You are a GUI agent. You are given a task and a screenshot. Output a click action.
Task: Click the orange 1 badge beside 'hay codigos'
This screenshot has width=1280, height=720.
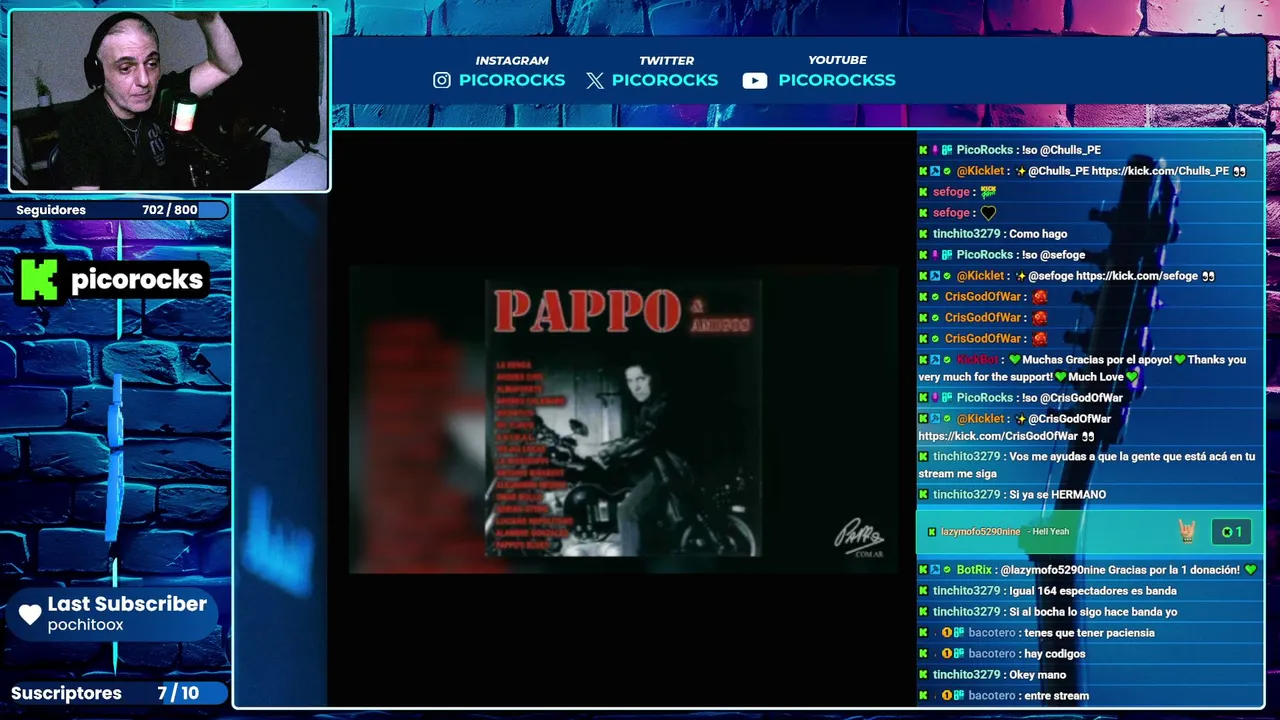tap(946, 654)
